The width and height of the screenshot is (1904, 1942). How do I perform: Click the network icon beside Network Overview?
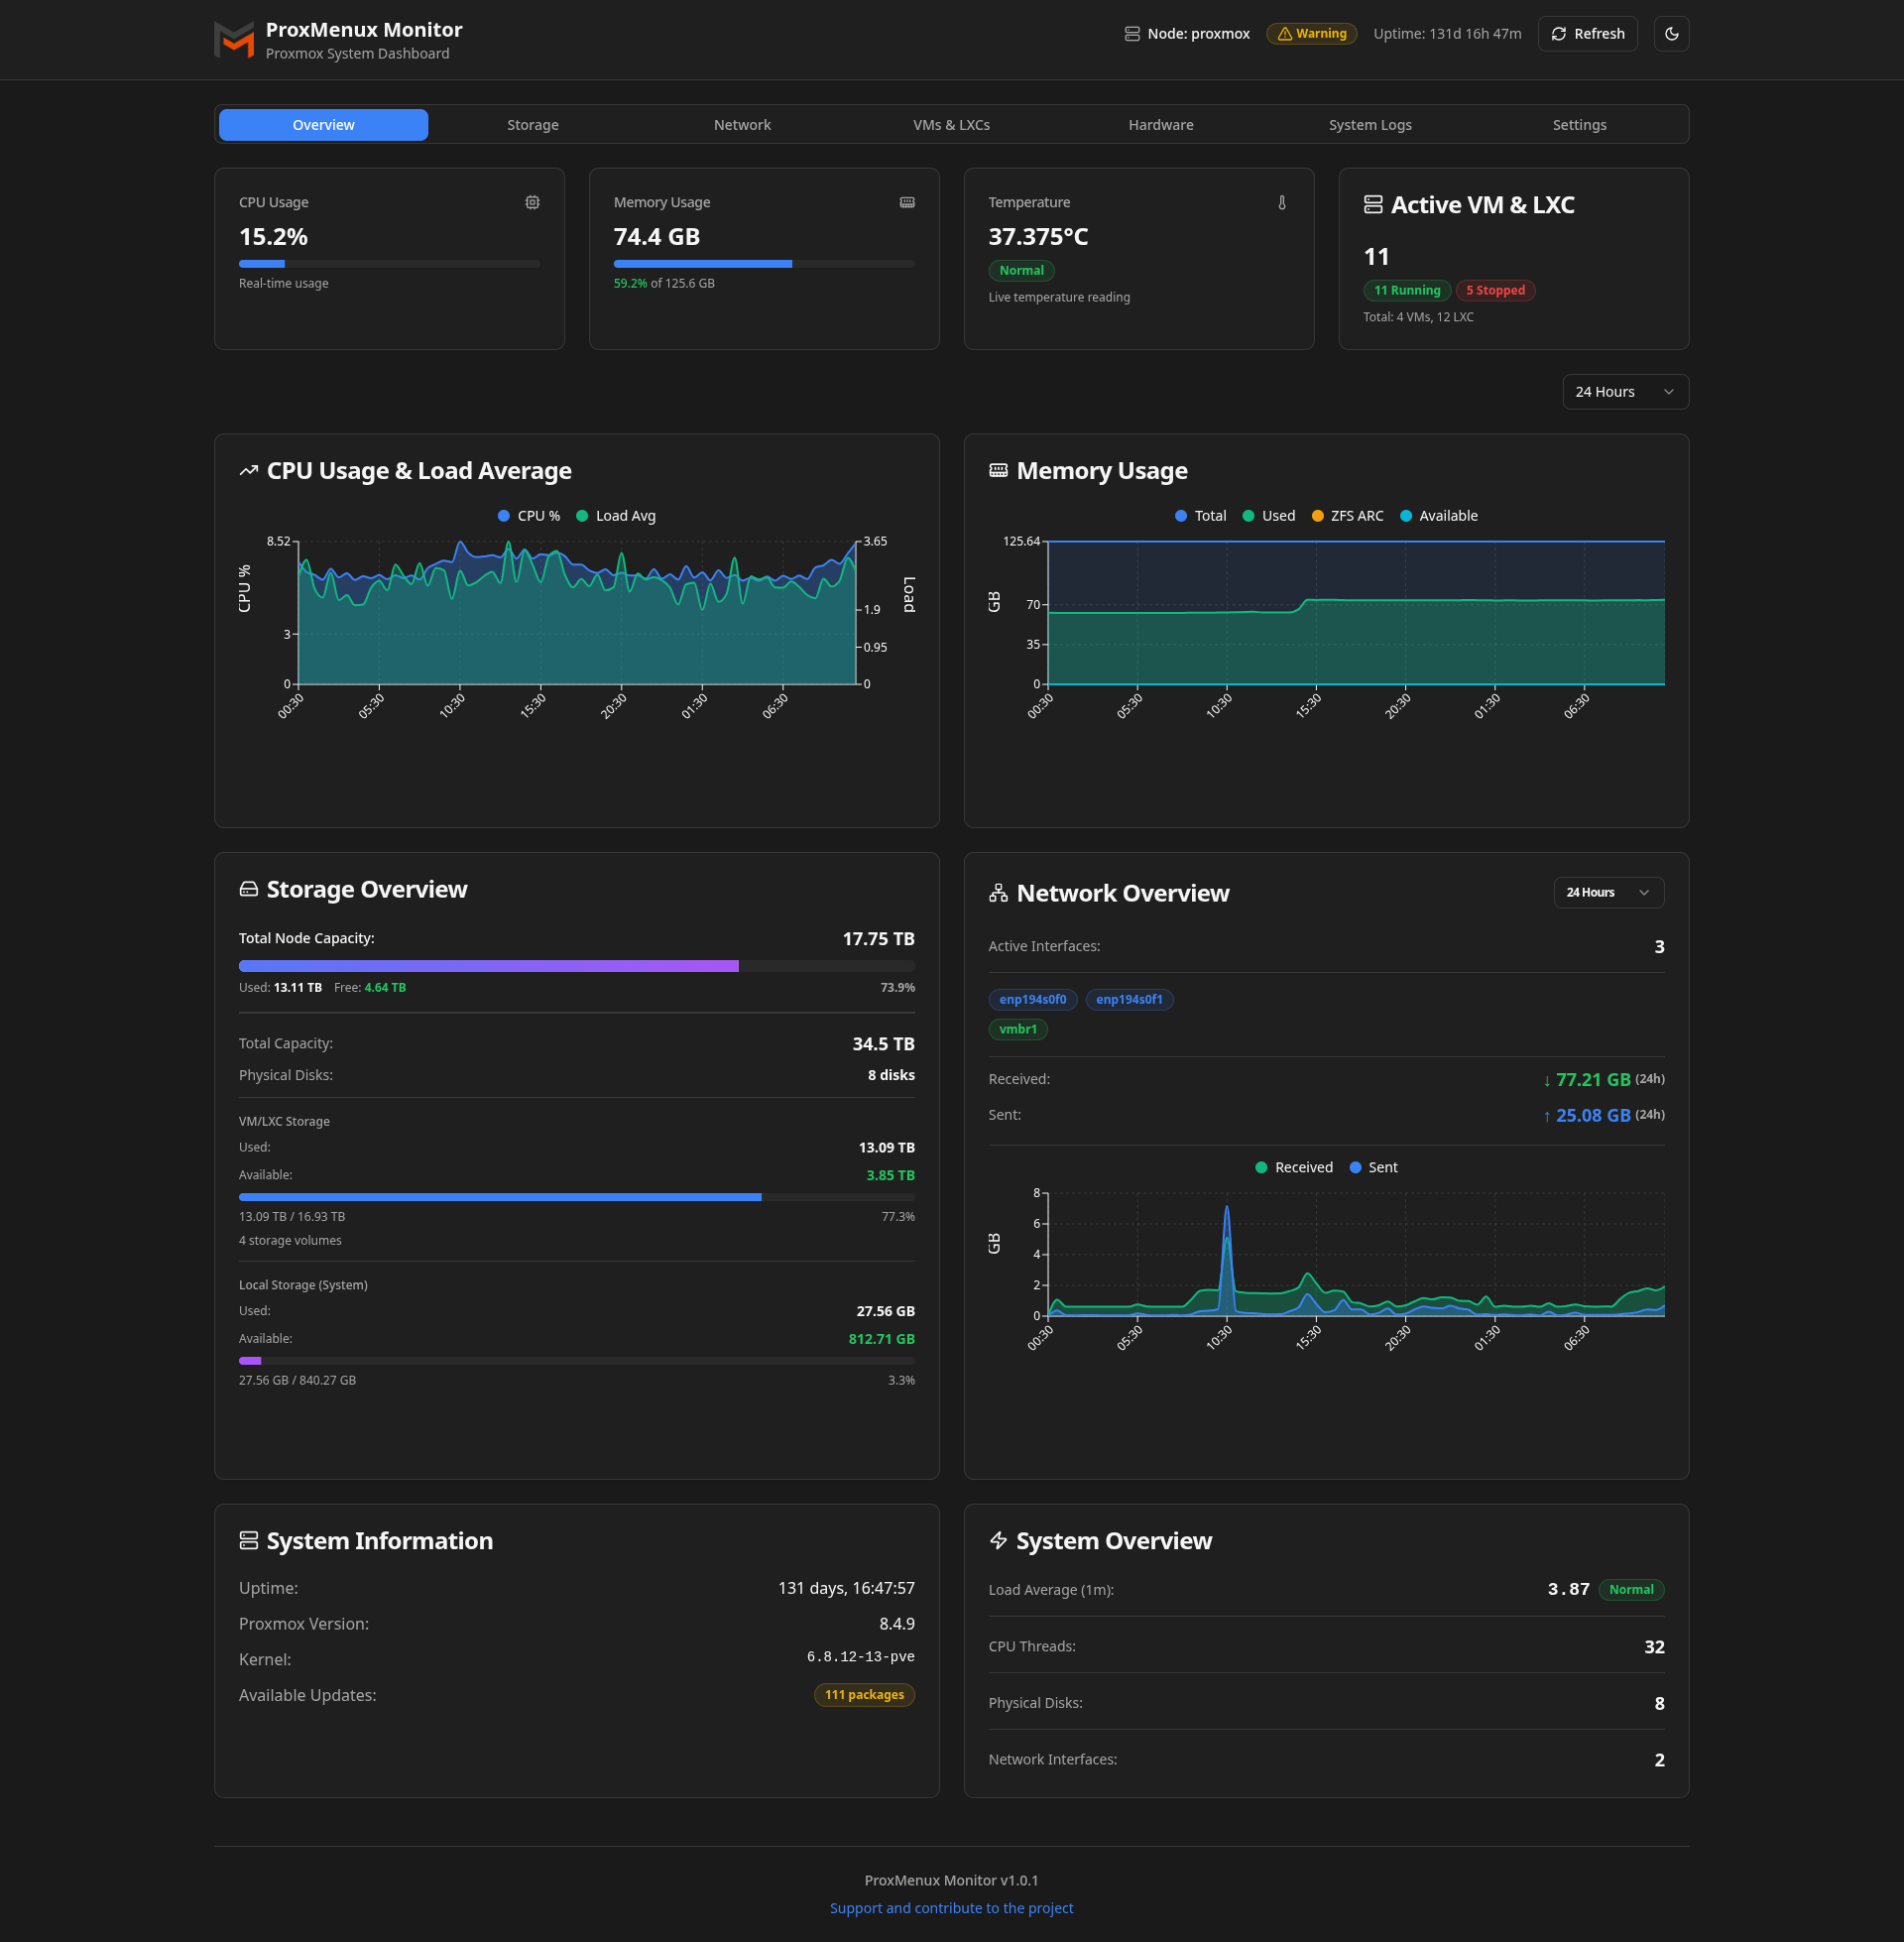pos(998,893)
